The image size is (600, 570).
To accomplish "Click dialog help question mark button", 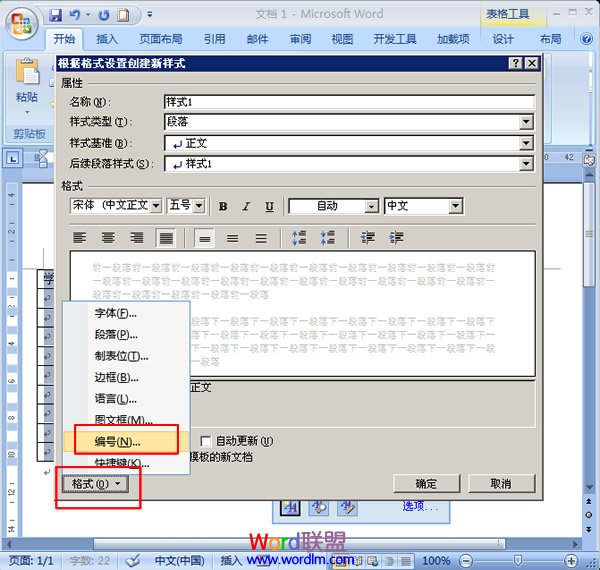I will pyautogui.click(x=515, y=63).
